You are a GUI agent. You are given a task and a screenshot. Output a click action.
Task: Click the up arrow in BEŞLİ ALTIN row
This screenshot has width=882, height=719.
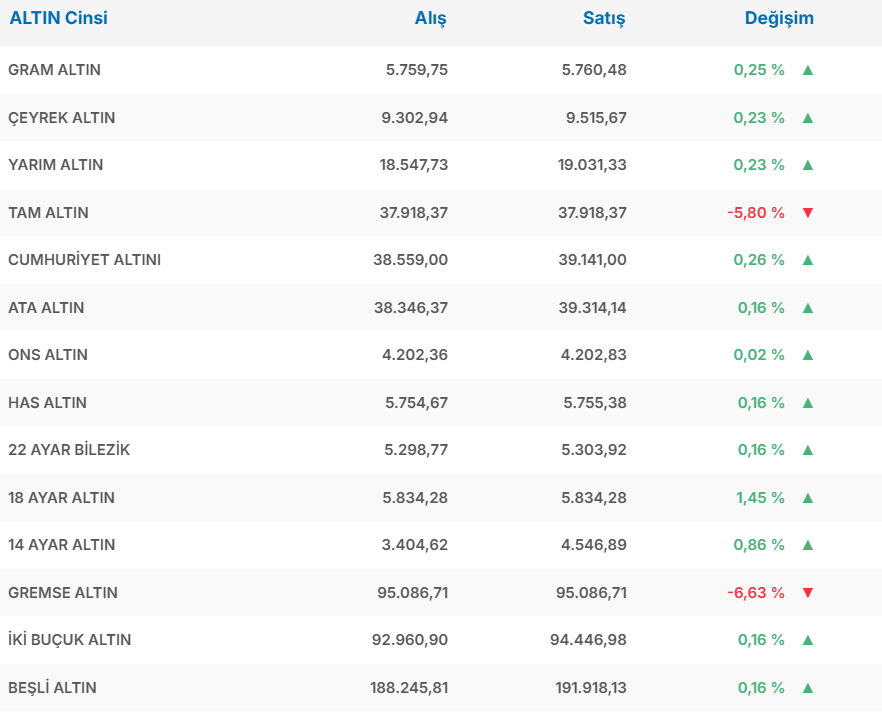tap(808, 688)
